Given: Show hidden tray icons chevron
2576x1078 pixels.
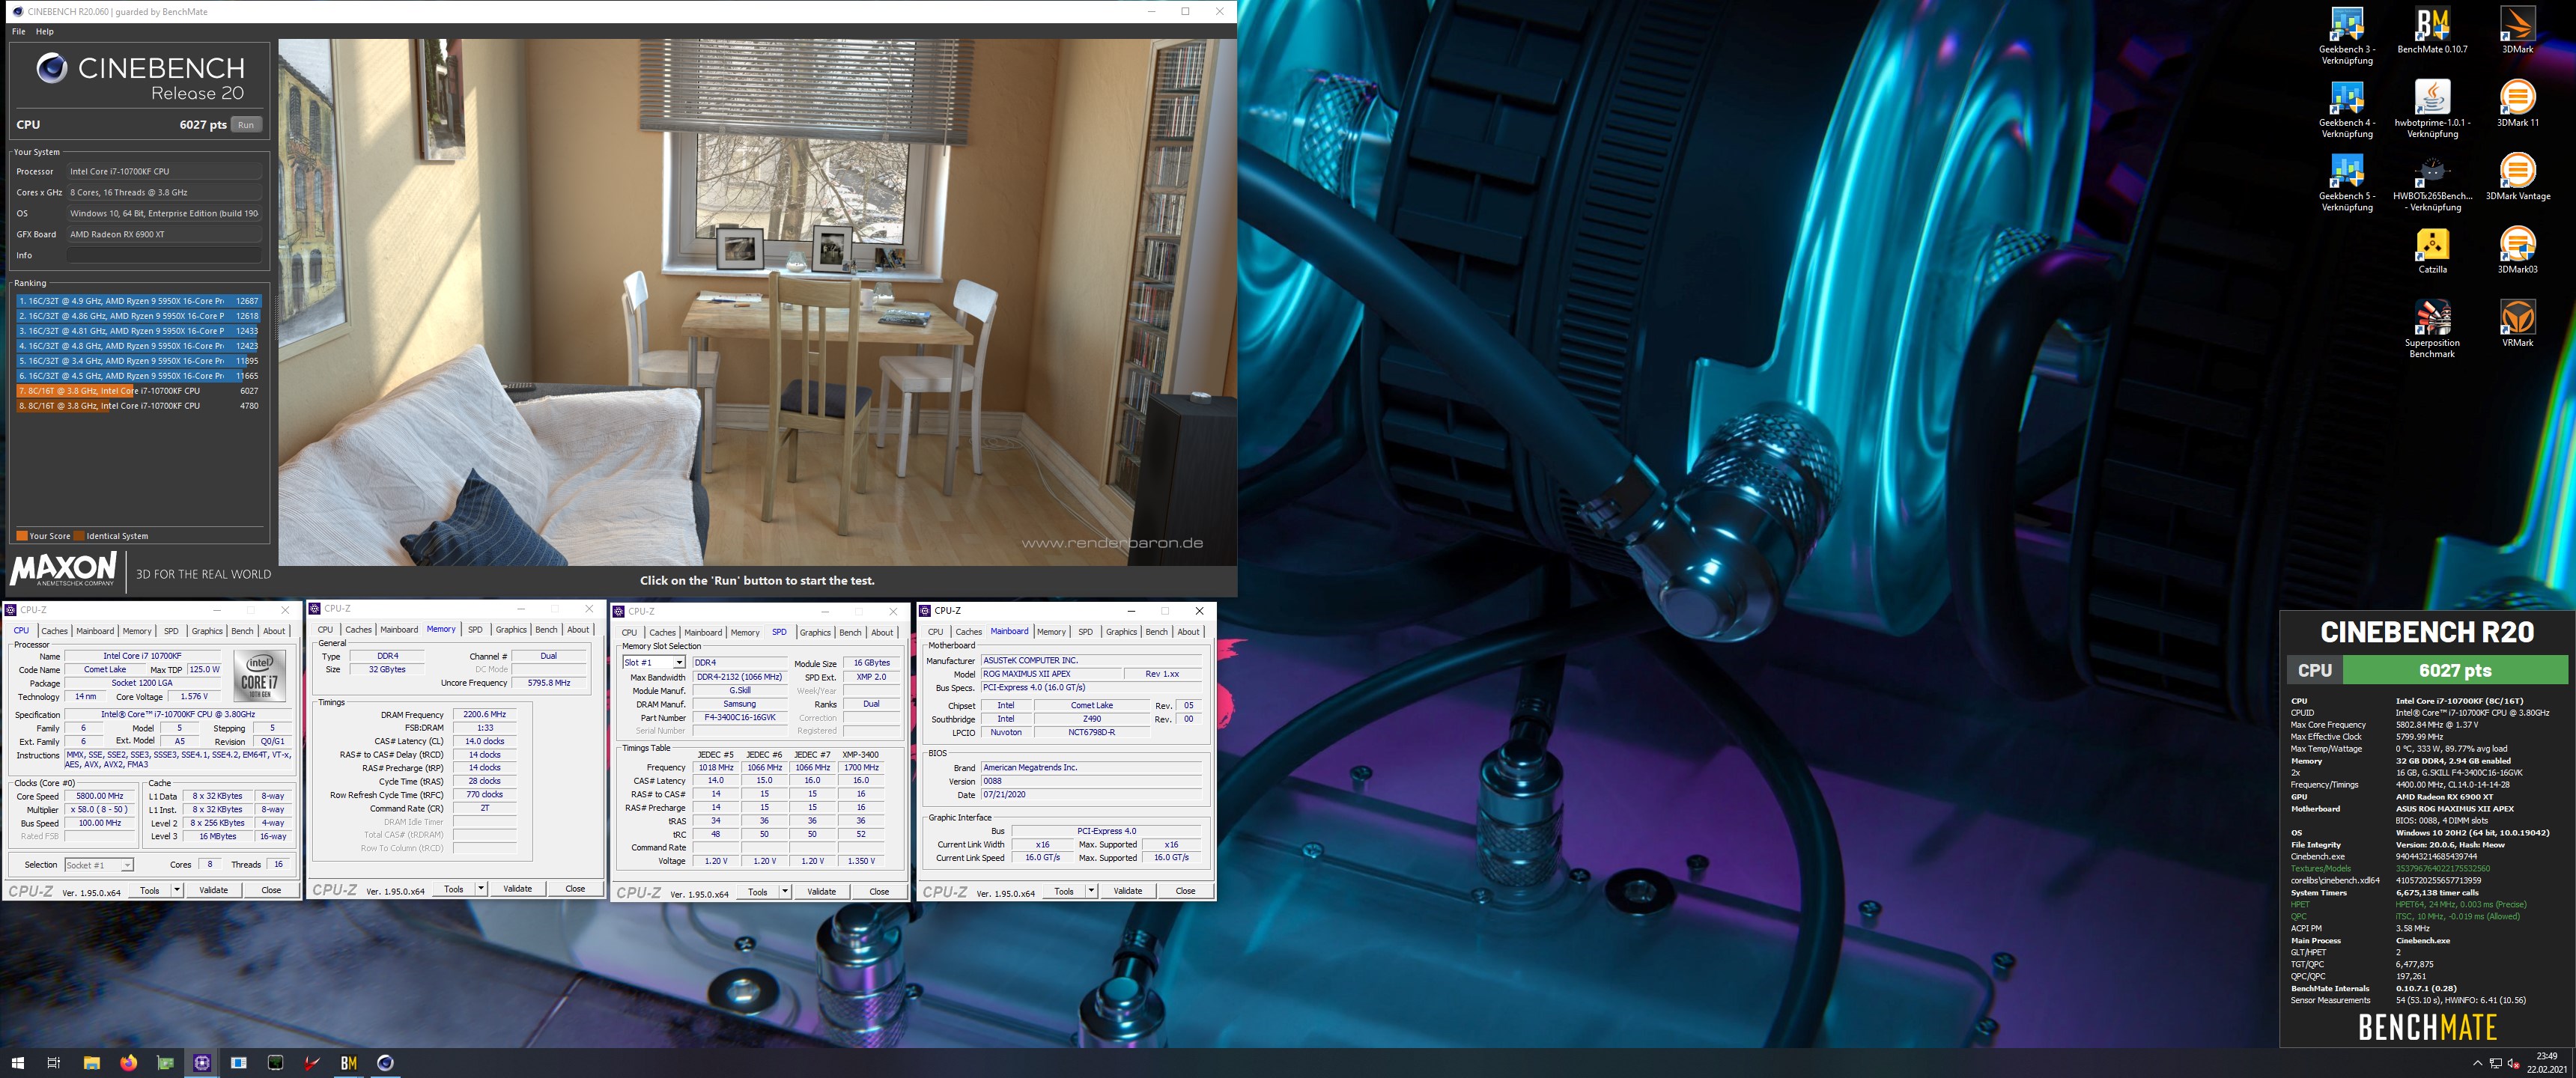Looking at the screenshot, I should (2477, 1063).
